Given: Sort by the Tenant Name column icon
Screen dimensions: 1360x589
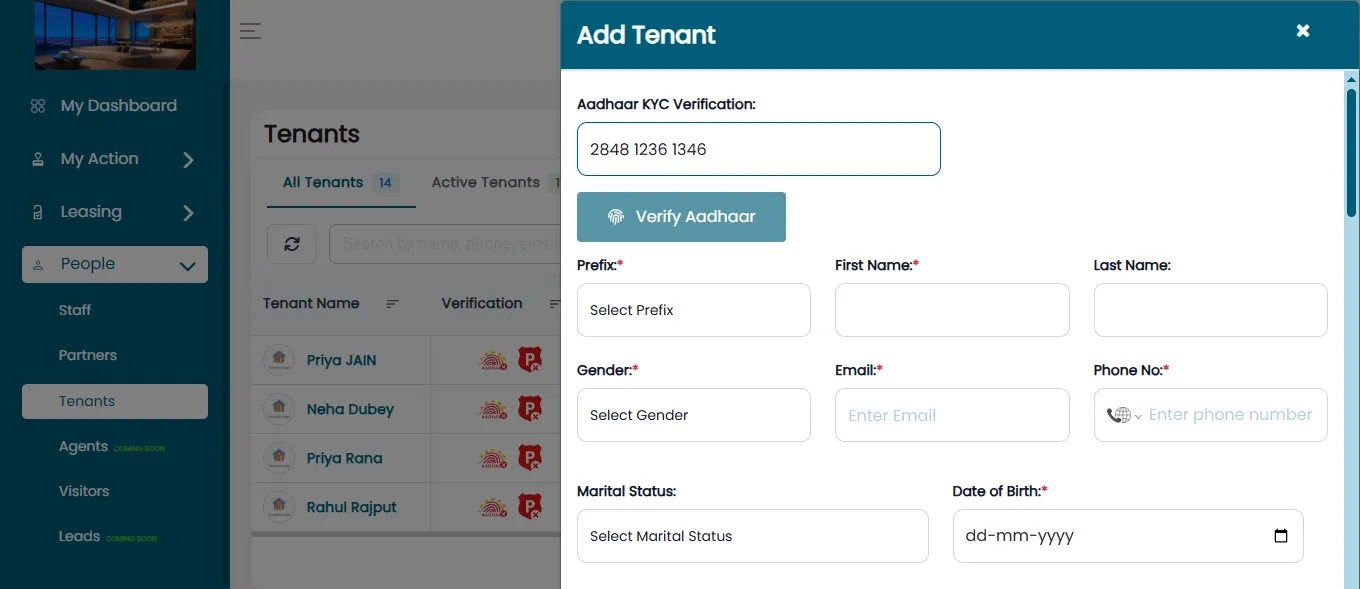Looking at the screenshot, I should click(x=393, y=304).
